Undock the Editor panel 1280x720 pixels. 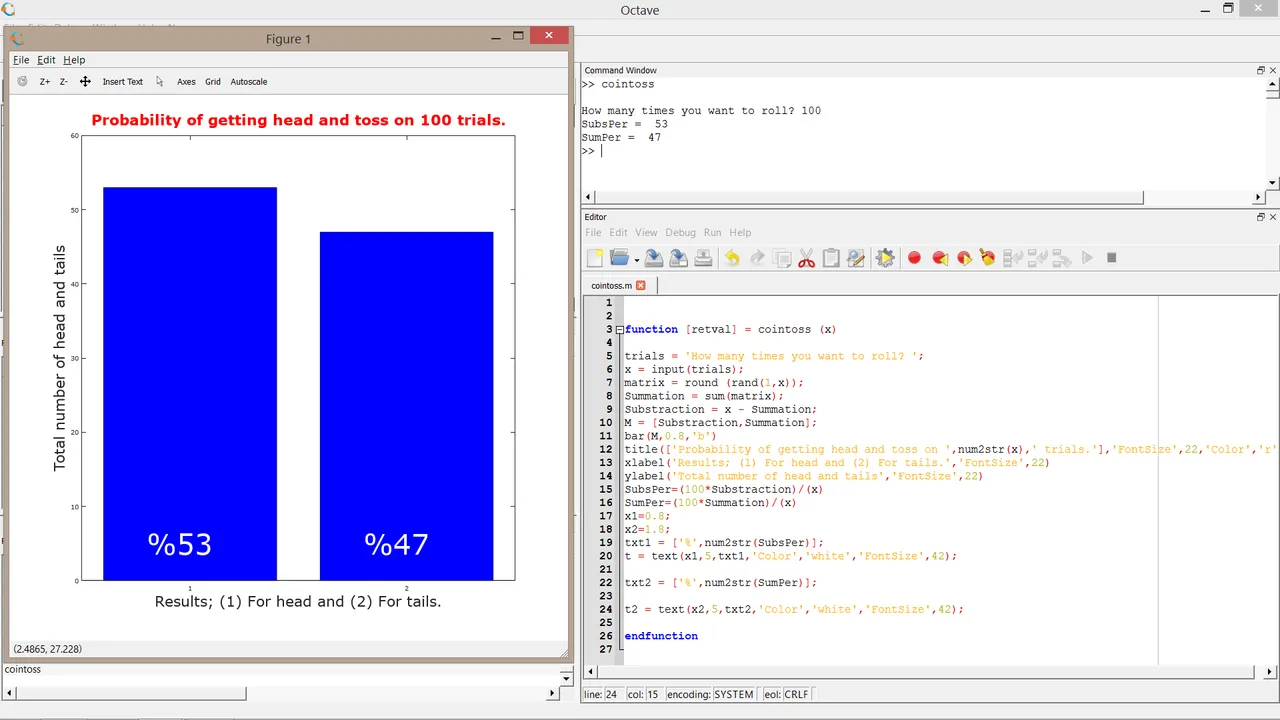click(x=1261, y=216)
